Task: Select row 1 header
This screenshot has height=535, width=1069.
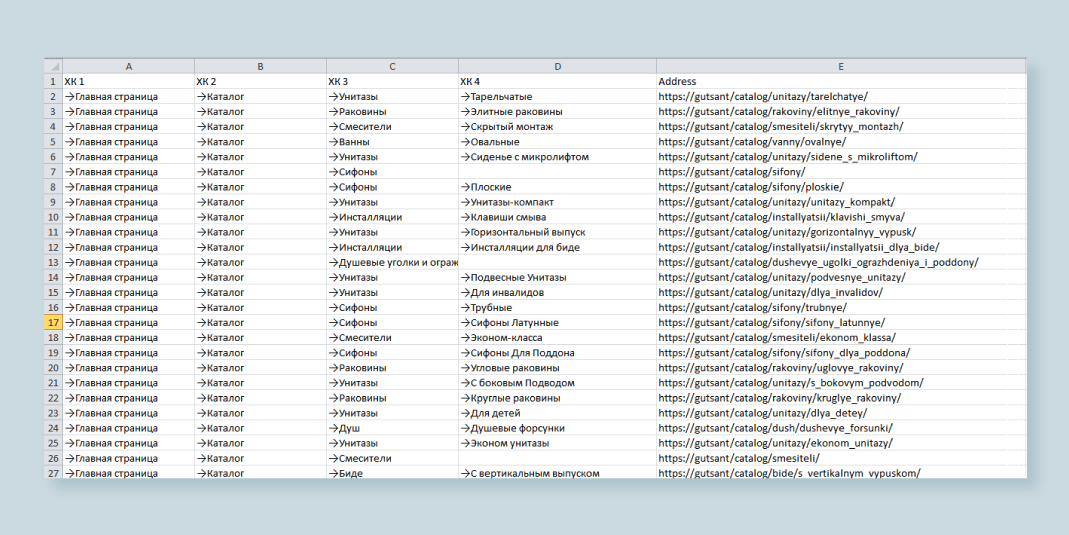Action: (53, 82)
